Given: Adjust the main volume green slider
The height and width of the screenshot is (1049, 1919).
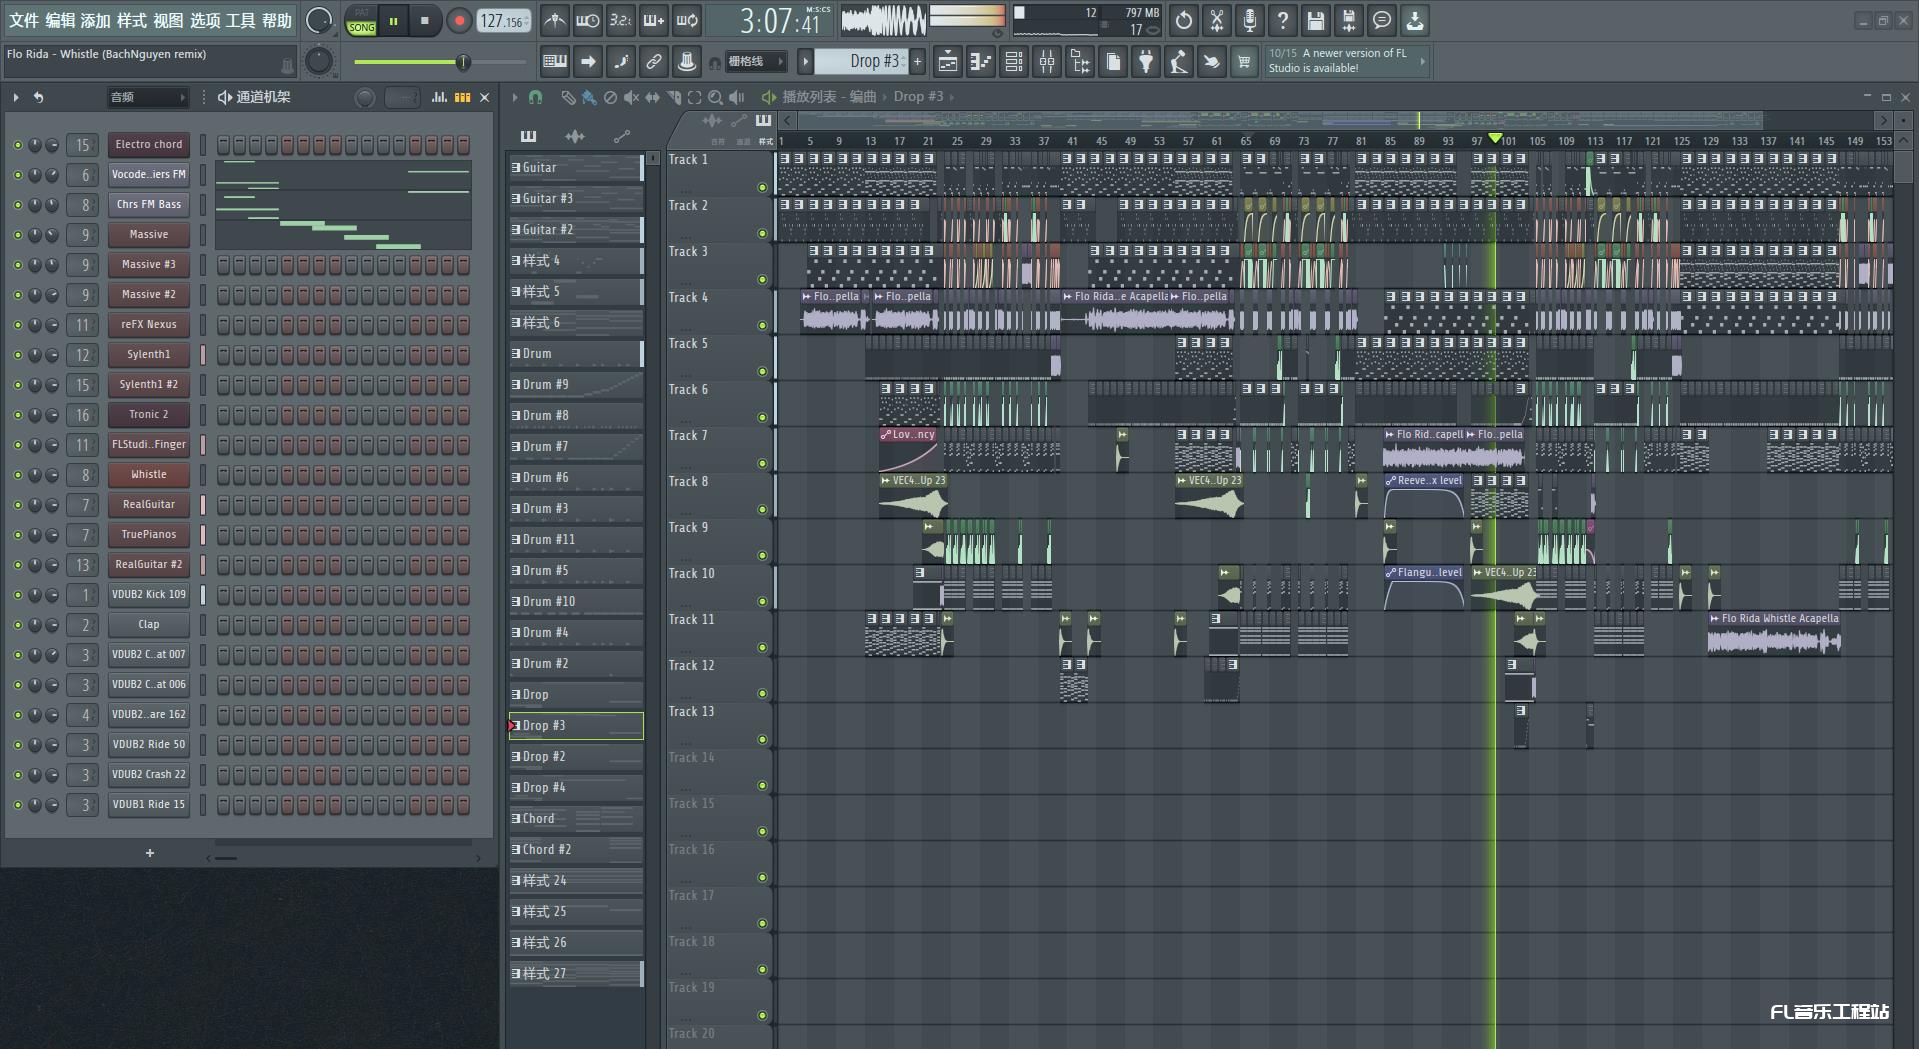Looking at the screenshot, I should 439,62.
